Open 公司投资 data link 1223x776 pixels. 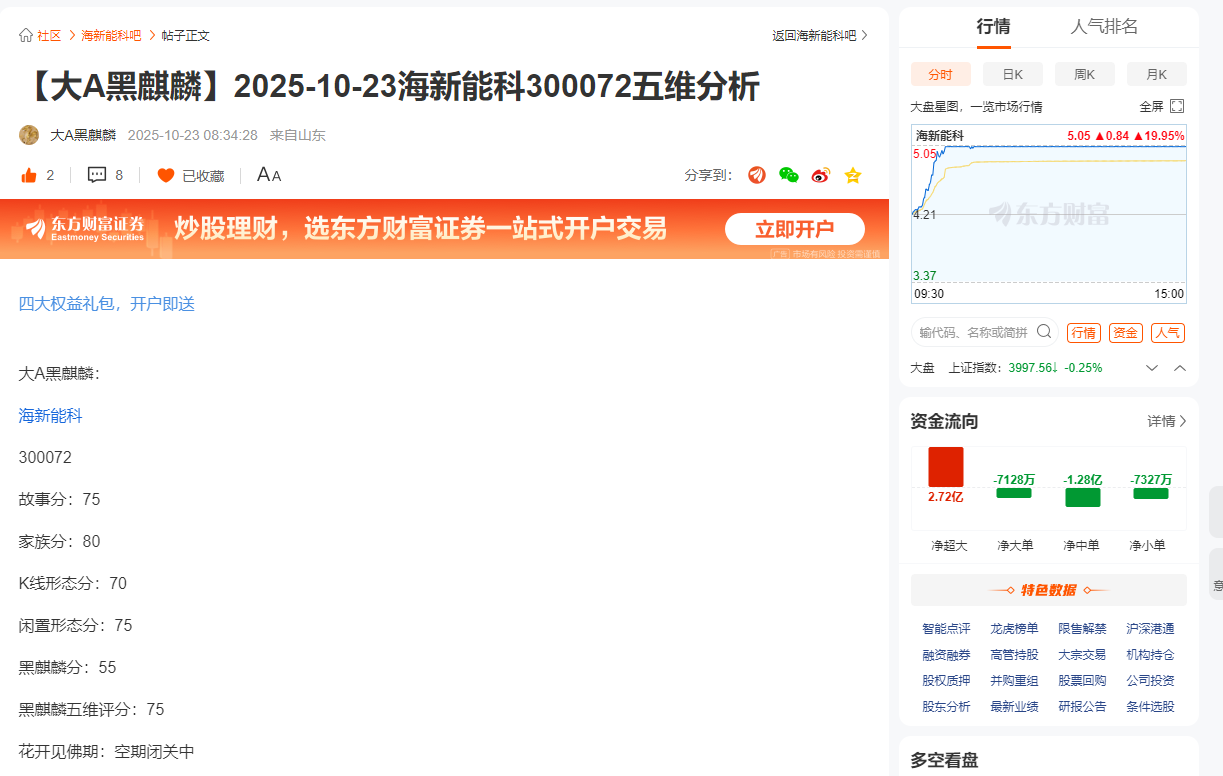[x=1150, y=680]
